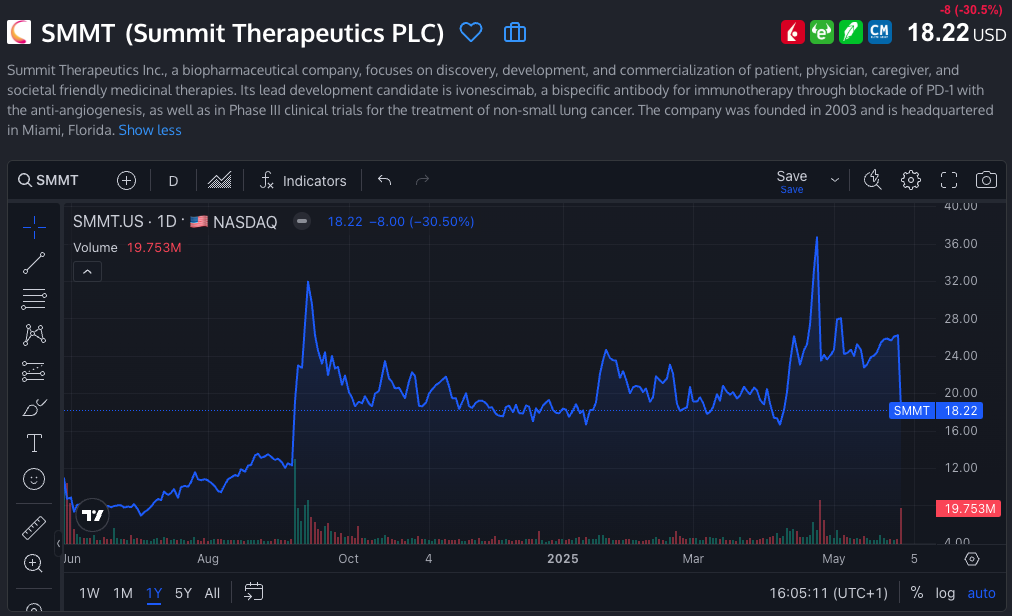Open time axis settings gear icon
The height and width of the screenshot is (616, 1012).
[972, 559]
